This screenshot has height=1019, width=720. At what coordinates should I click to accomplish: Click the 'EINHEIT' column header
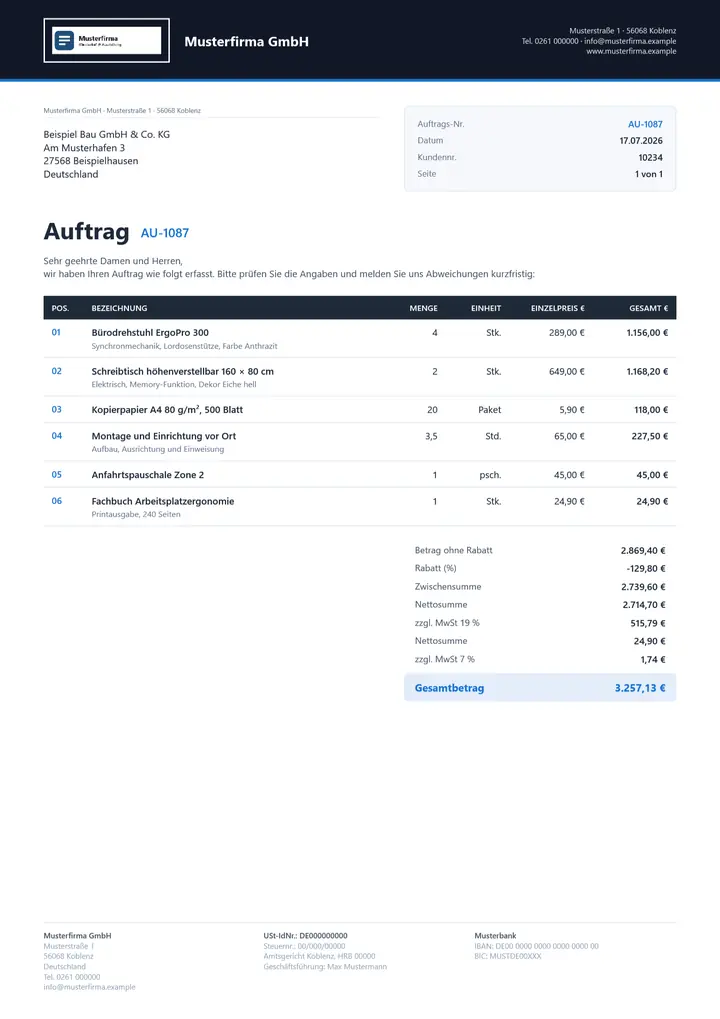pyautogui.click(x=486, y=308)
